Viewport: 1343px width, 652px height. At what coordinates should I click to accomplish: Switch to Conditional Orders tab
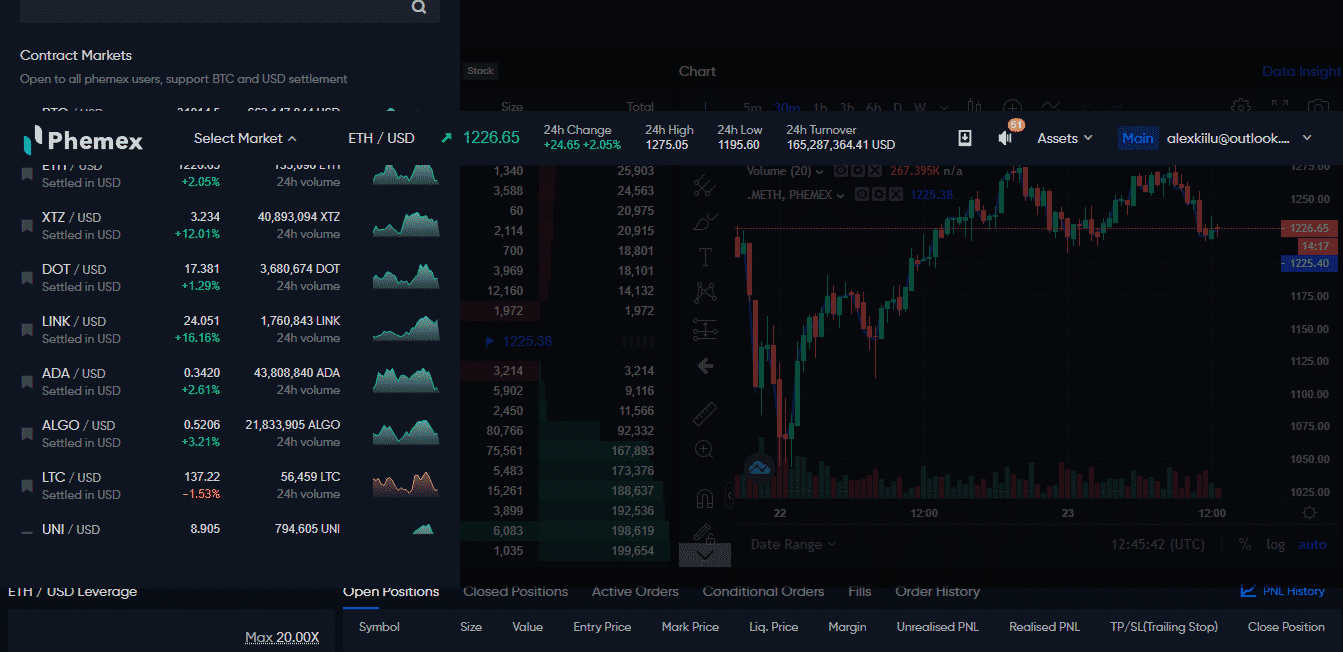click(763, 591)
